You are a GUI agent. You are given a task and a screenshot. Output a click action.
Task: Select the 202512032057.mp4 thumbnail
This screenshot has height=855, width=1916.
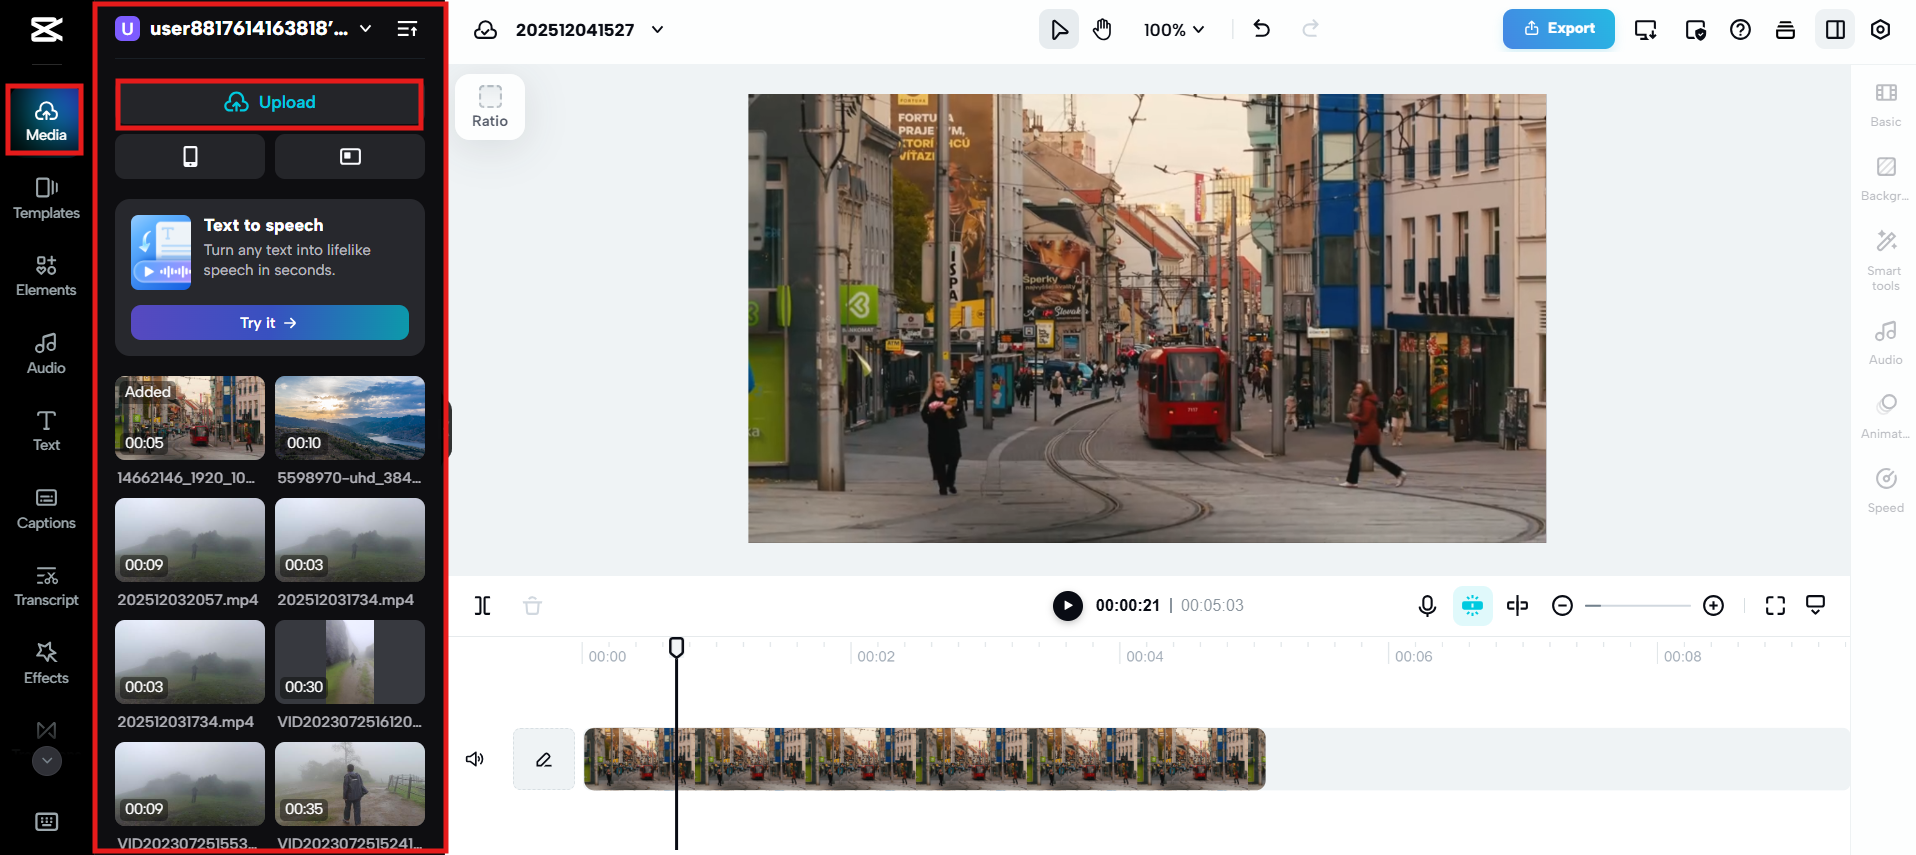click(190, 540)
